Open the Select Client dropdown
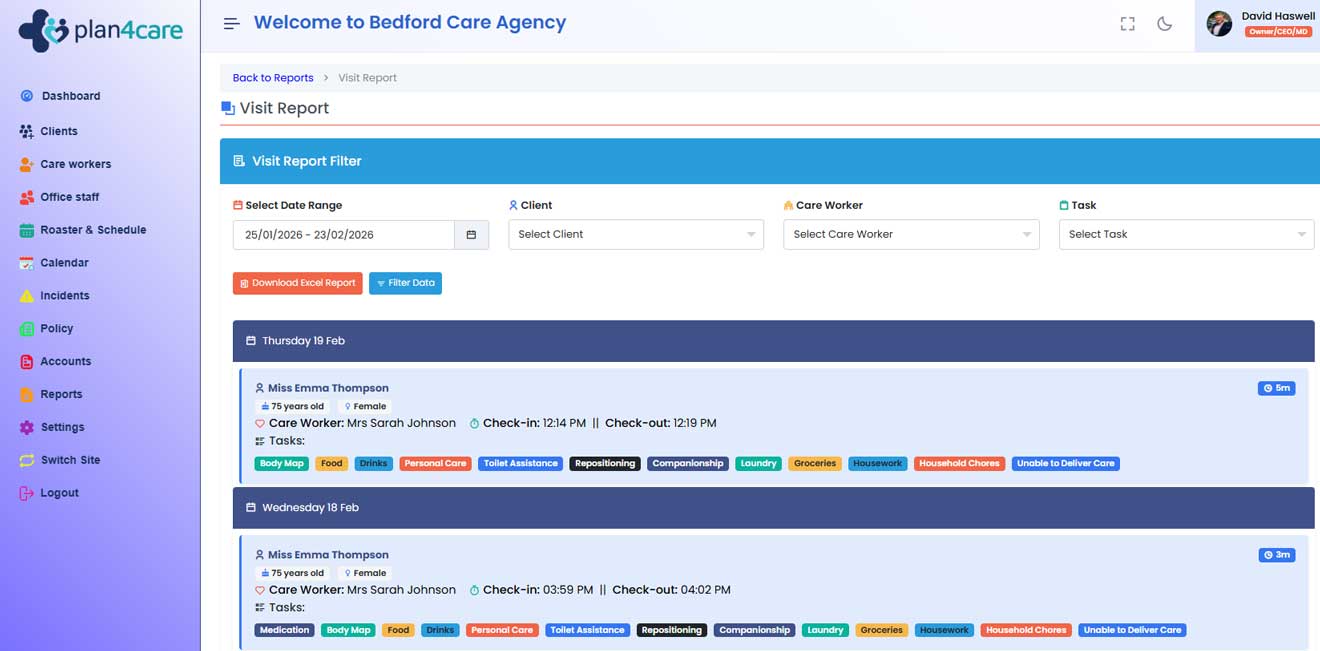Viewport: 1320px width, 651px height. coord(636,235)
